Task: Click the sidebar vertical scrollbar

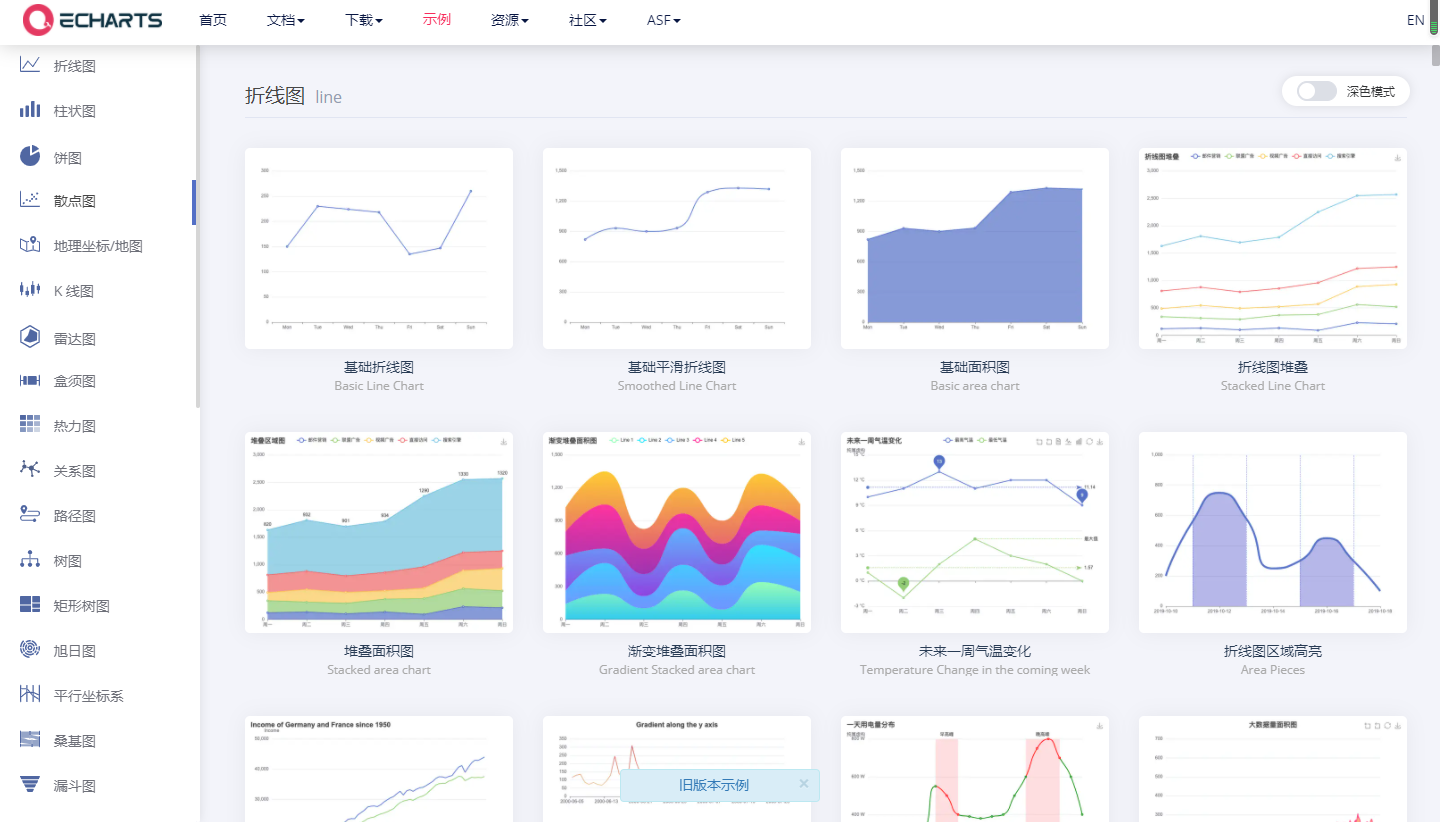Action: [x=197, y=227]
